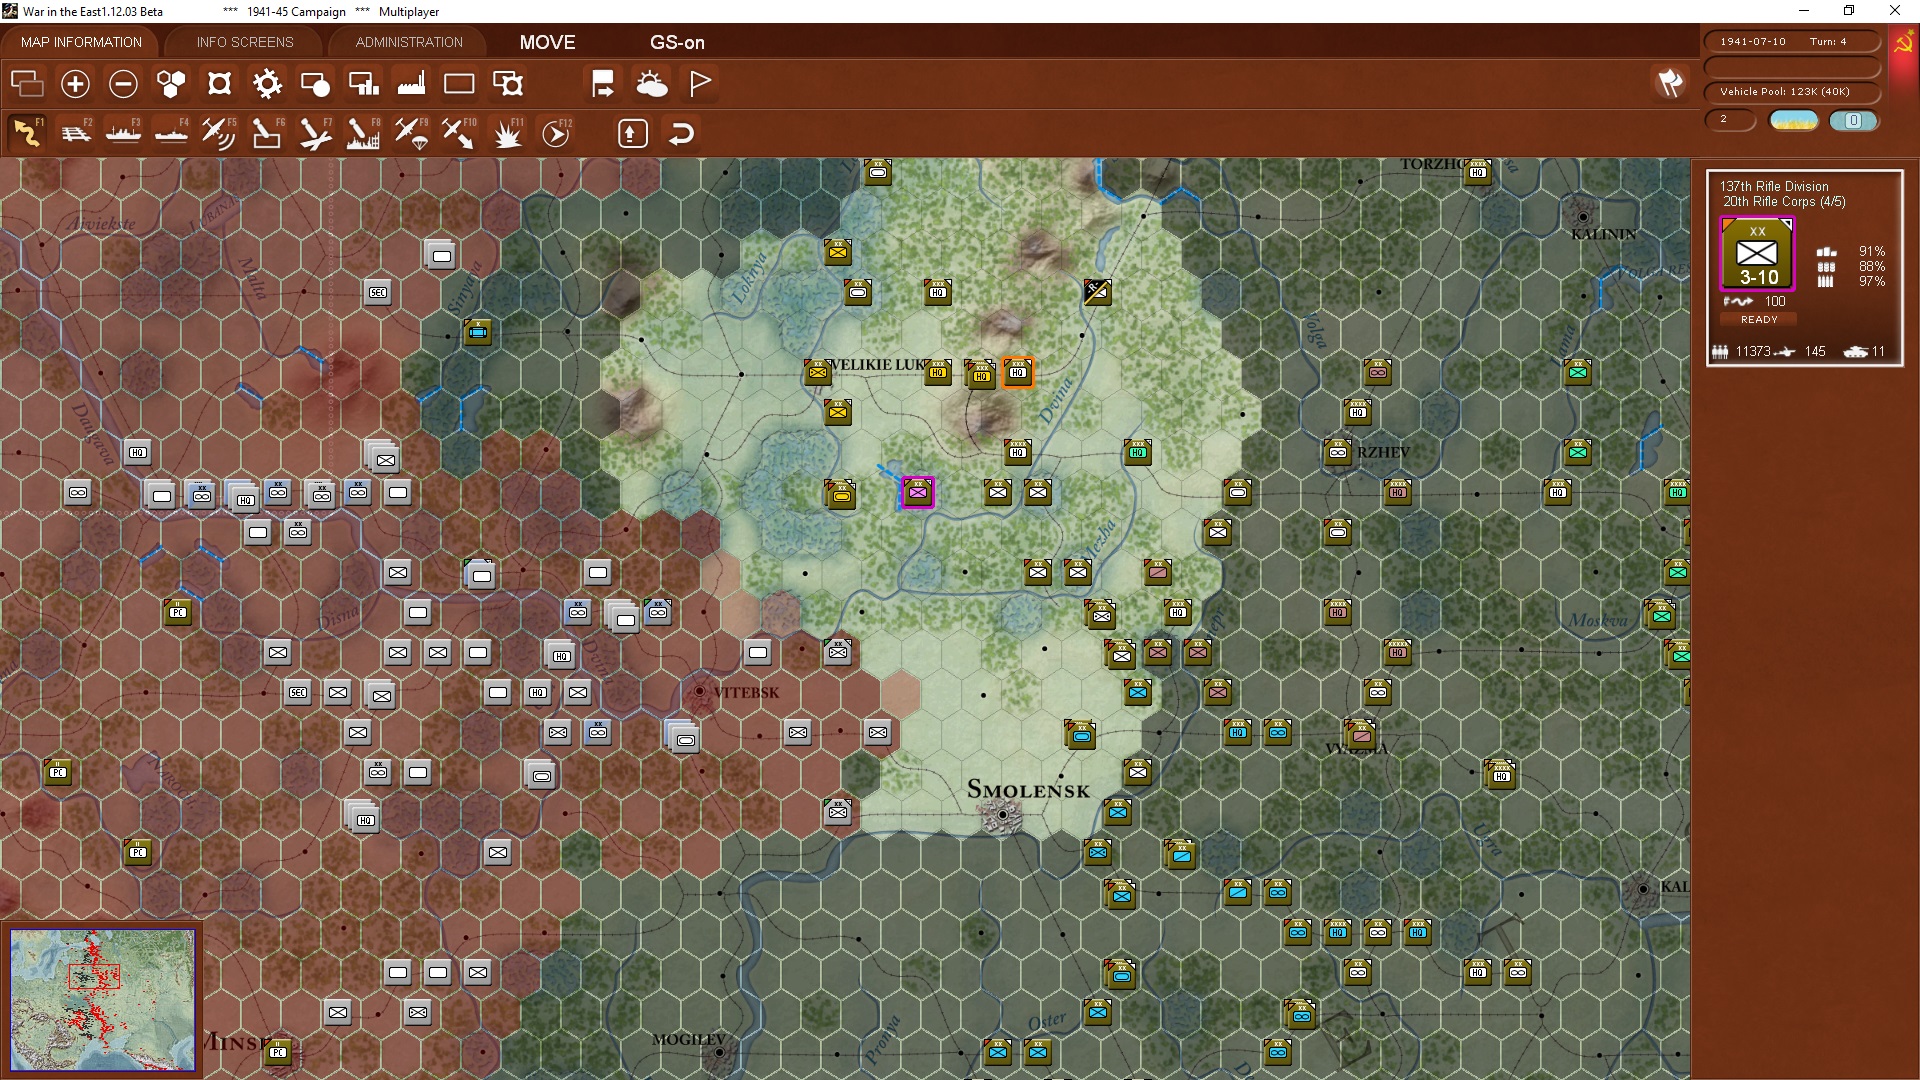Viewport: 1920px width, 1080px height.
Task: Toggle the factory icon
Action: (411, 83)
